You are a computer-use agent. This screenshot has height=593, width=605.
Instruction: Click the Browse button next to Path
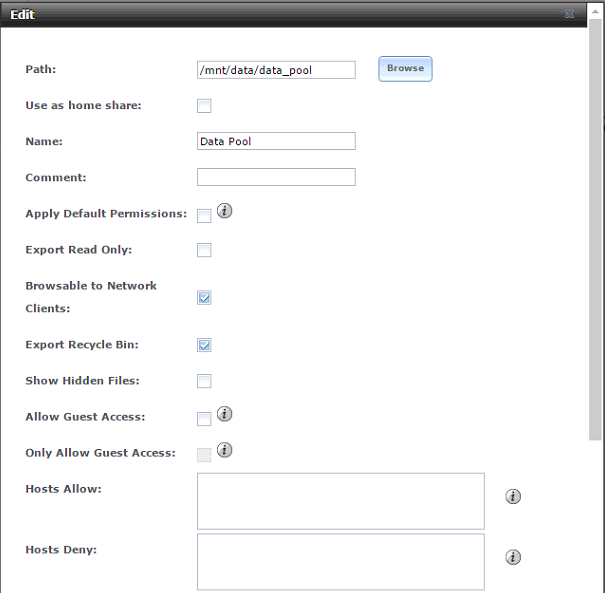click(x=405, y=69)
